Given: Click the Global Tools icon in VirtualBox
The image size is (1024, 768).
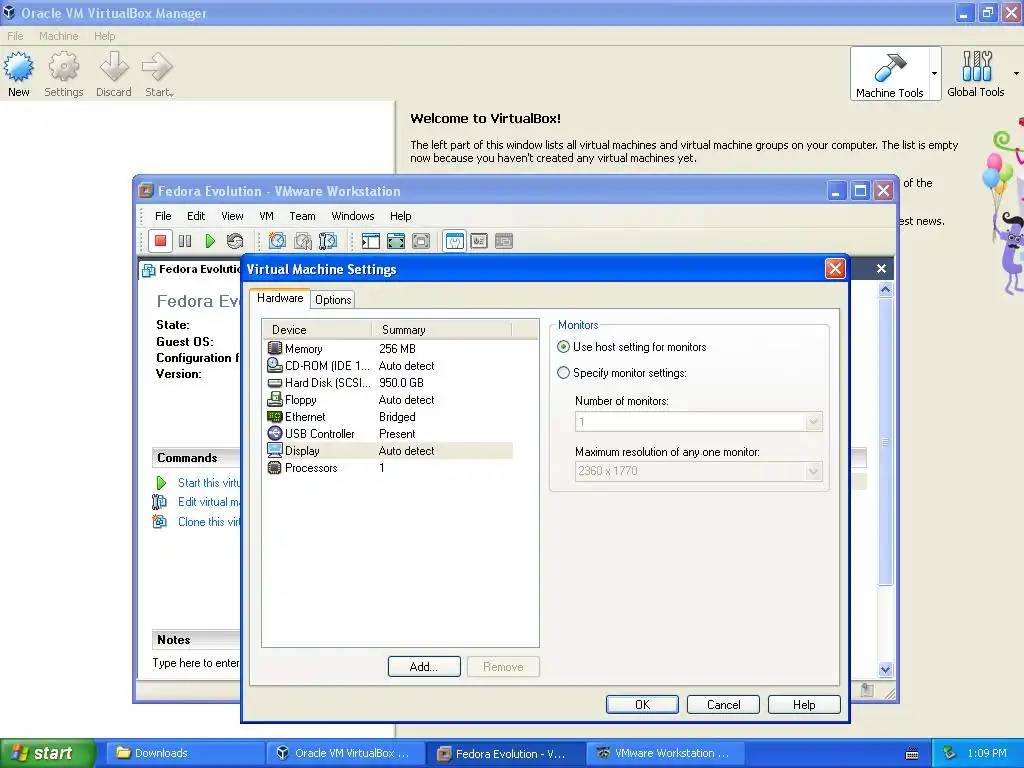Looking at the screenshot, I should point(977,67).
